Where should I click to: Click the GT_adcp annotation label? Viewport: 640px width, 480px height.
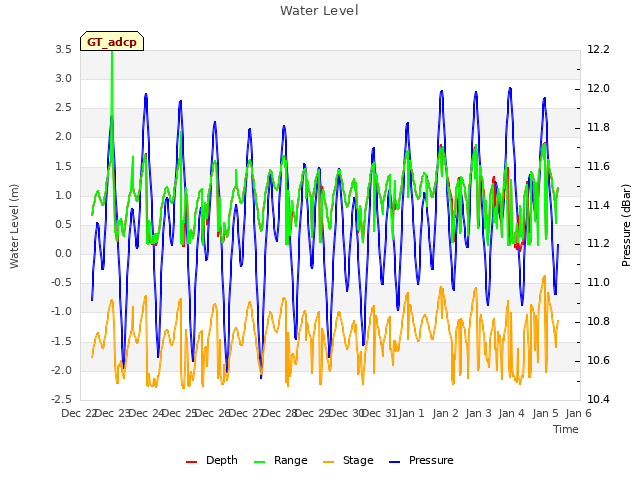point(112,41)
